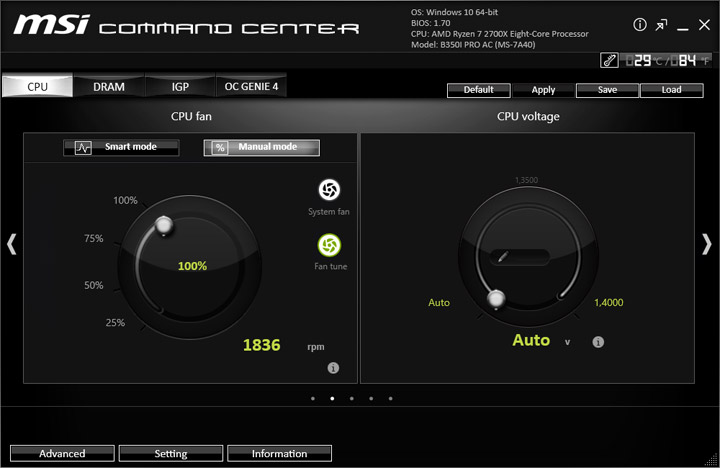Open the Setting panel
Viewport: 720px width, 468px height.
pyautogui.click(x=171, y=453)
